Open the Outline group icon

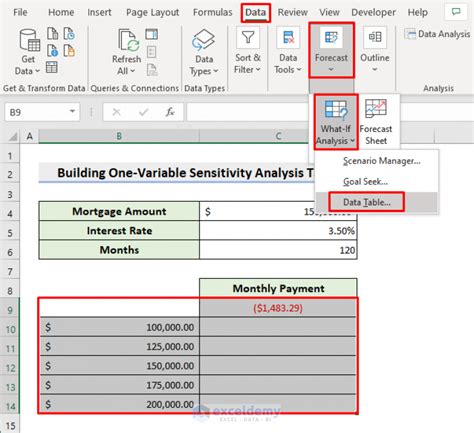375,37
